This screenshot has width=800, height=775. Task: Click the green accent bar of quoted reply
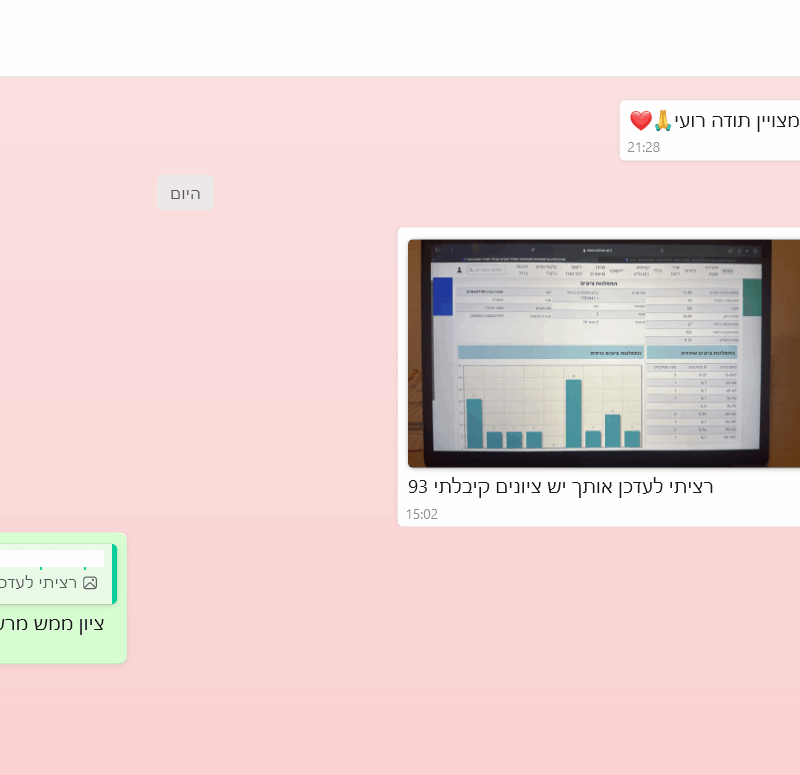pyautogui.click(x=114, y=574)
